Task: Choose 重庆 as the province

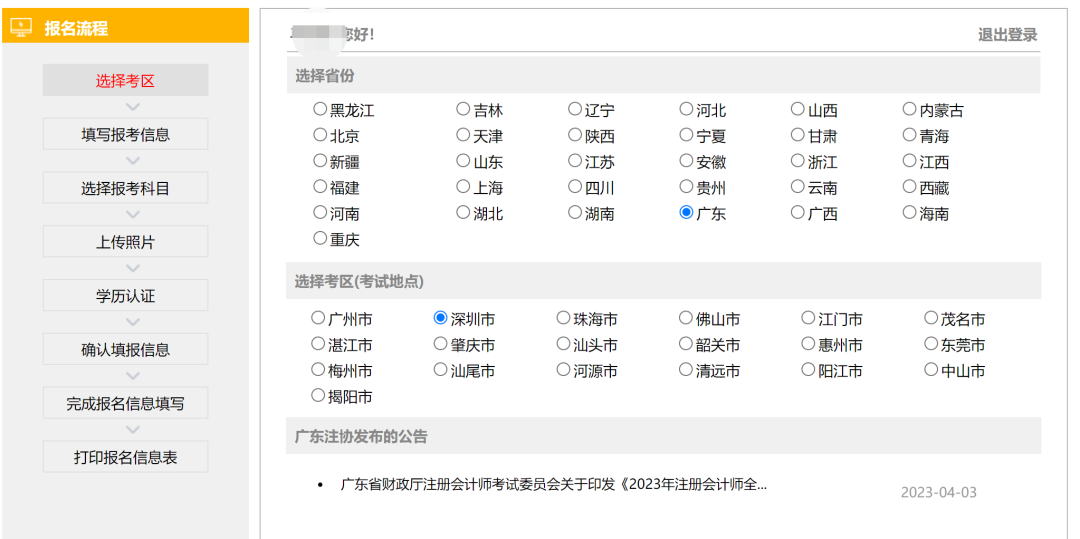Action: (320, 239)
